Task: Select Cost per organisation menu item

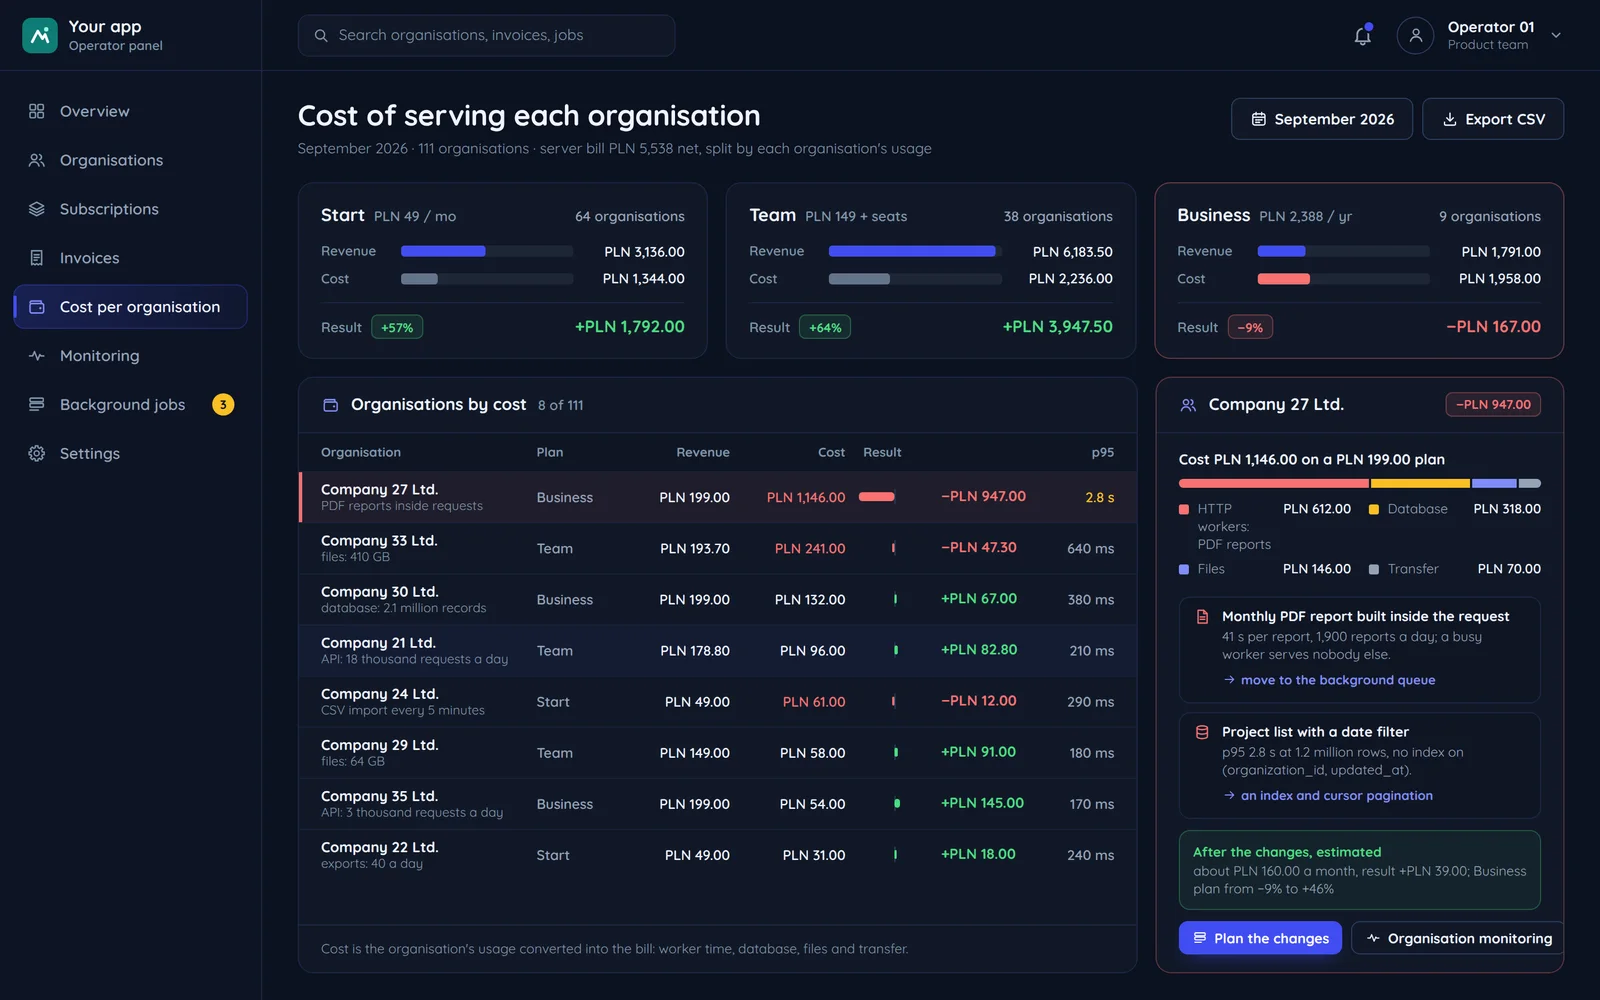Action: pyautogui.click(x=130, y=307)
